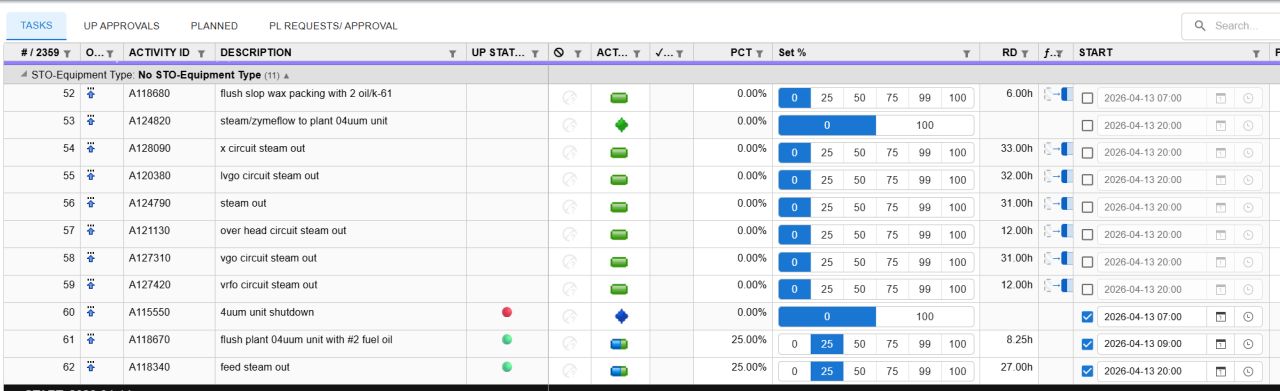Set A120380 progress to 75
This screenshot has width=1280, height=391.
point(892,180)
